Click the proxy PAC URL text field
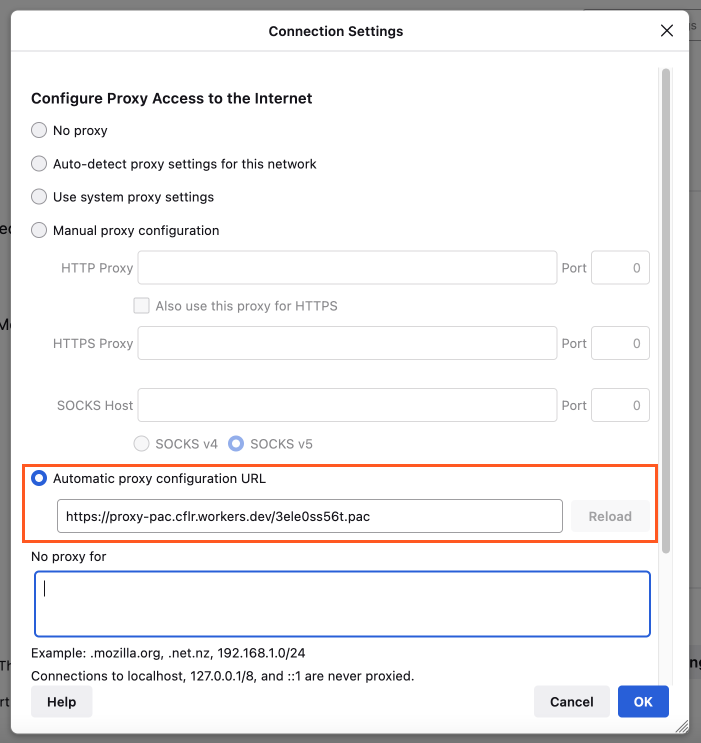The height and width of the screenshot is (743, 701). [309, 517]
